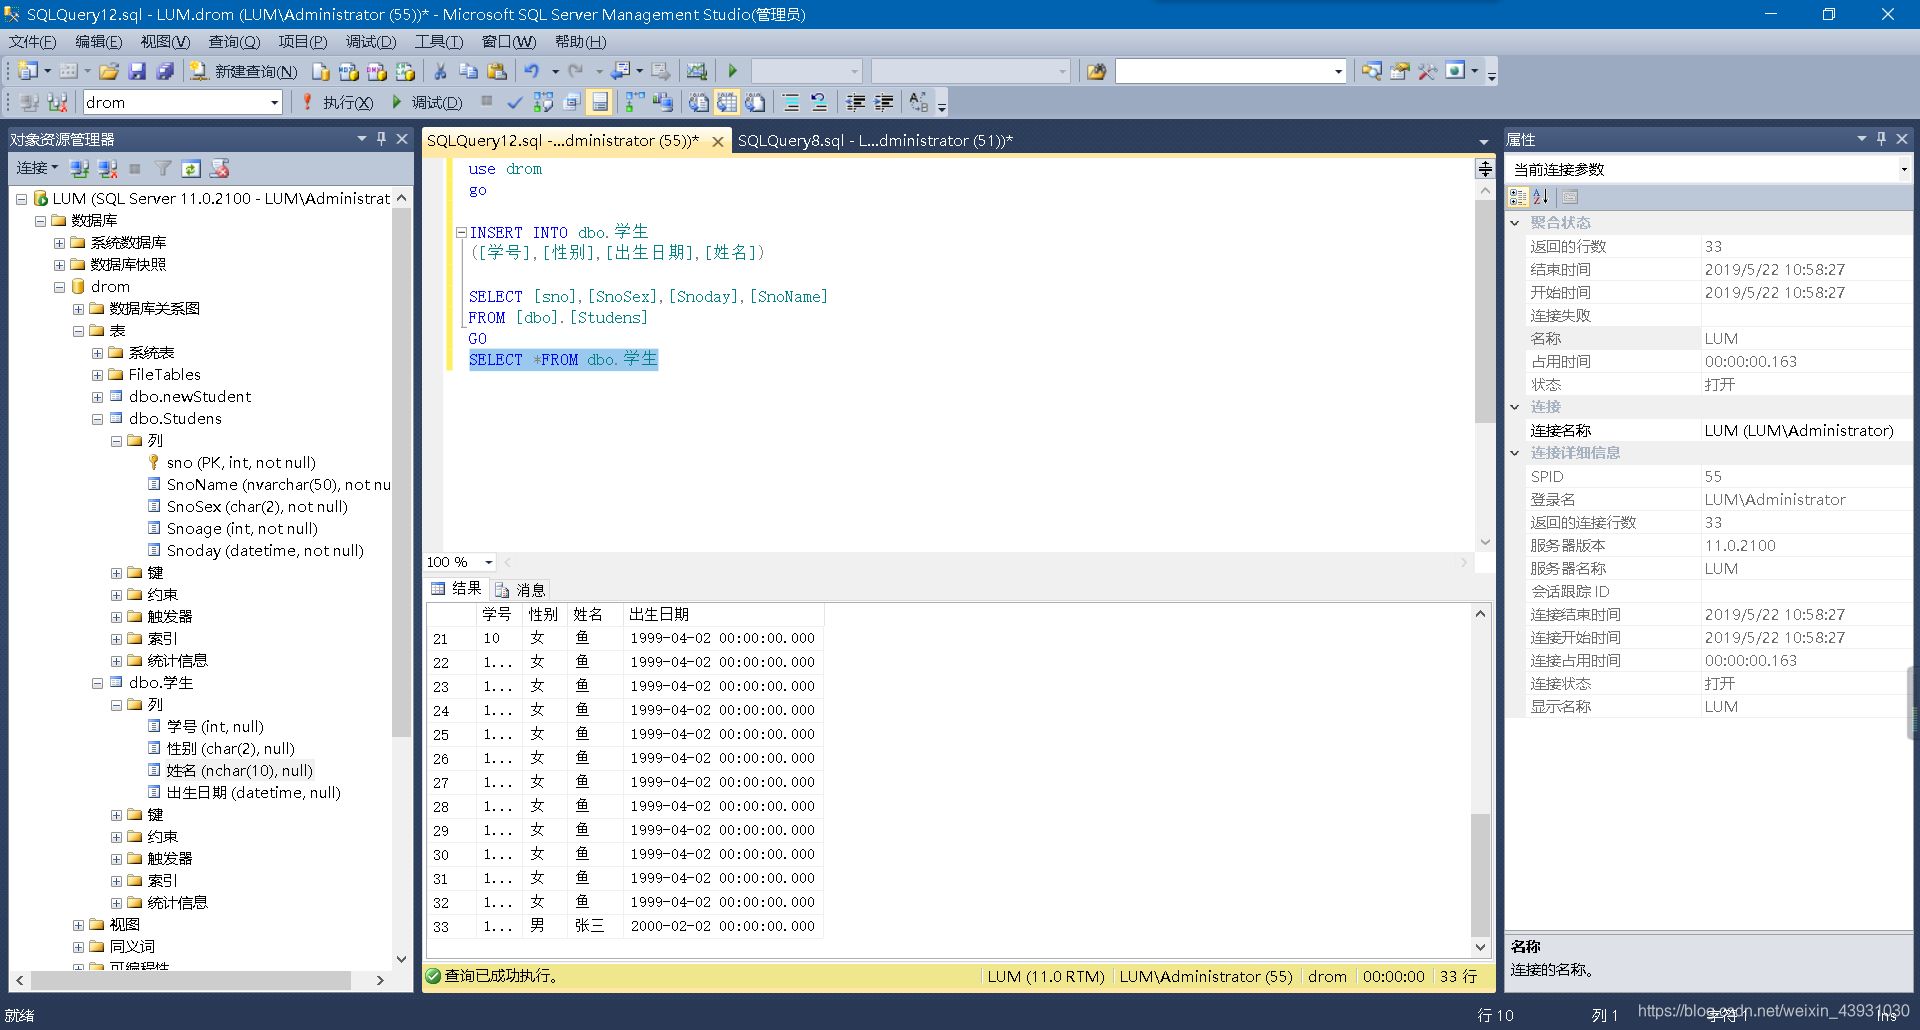Click the Save All icon
This screenshot has width=1920, height=1030.
(x=166, y=71)
